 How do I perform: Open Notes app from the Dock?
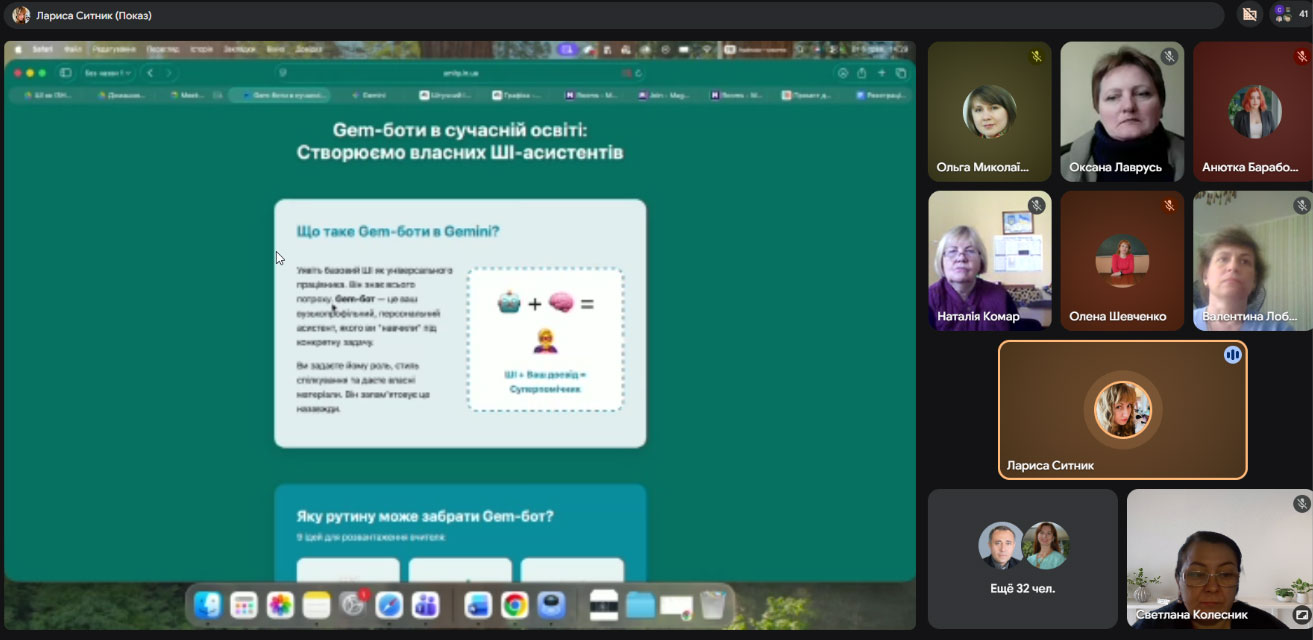316,604
